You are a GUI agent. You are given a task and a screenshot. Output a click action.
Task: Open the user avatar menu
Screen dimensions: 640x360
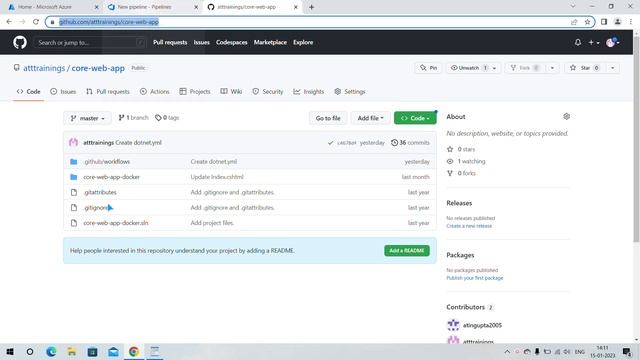(x=613, y=42)
